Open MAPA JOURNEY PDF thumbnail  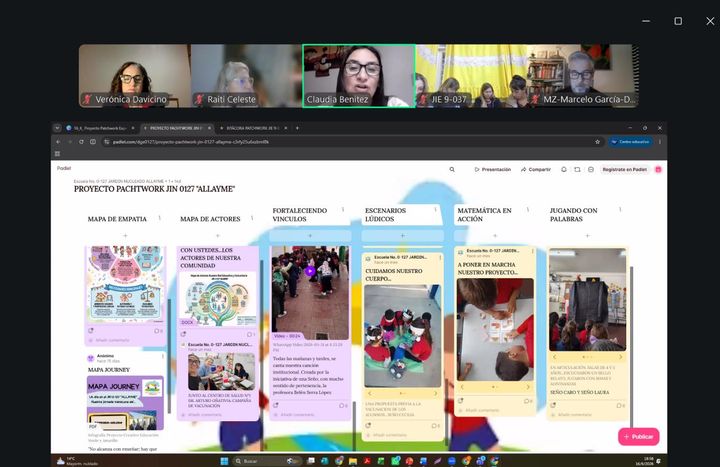[125, 403]
